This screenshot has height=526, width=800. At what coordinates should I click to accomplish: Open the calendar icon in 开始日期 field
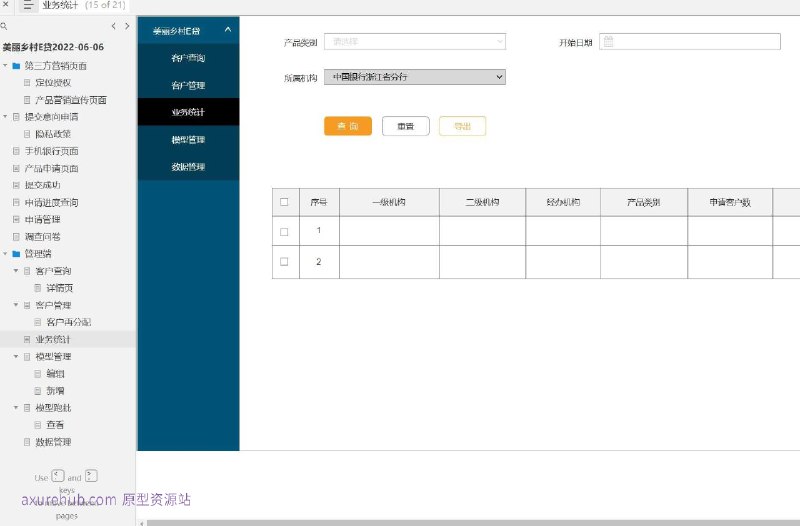608,42
